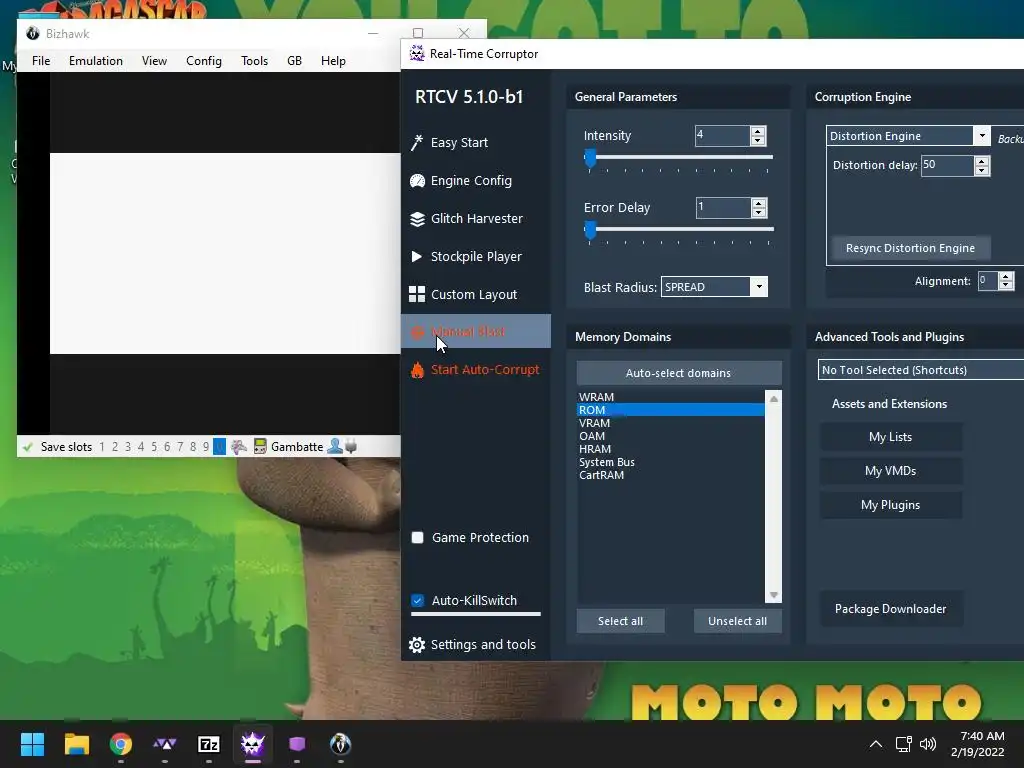1024x768 pixels.
Task: Open Distortion Engine dropdown
Action: click(x=982, y=135)
